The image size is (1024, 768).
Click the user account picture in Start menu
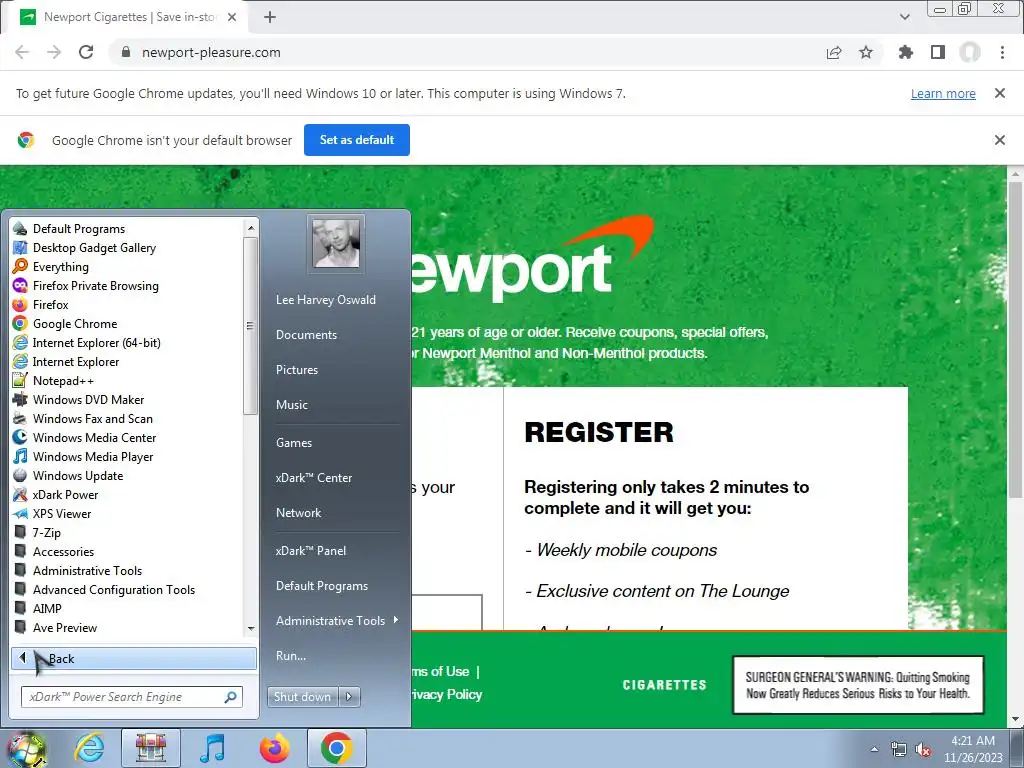coord(336,244)
